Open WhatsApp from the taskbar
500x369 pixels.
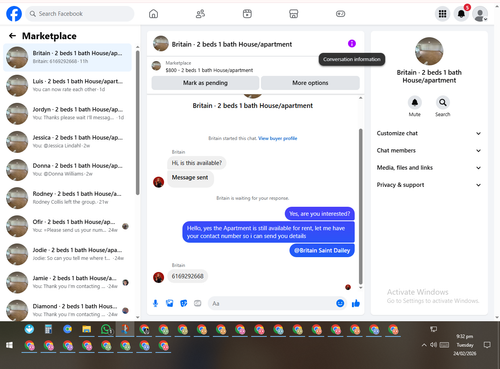click(x=106, y=330)
